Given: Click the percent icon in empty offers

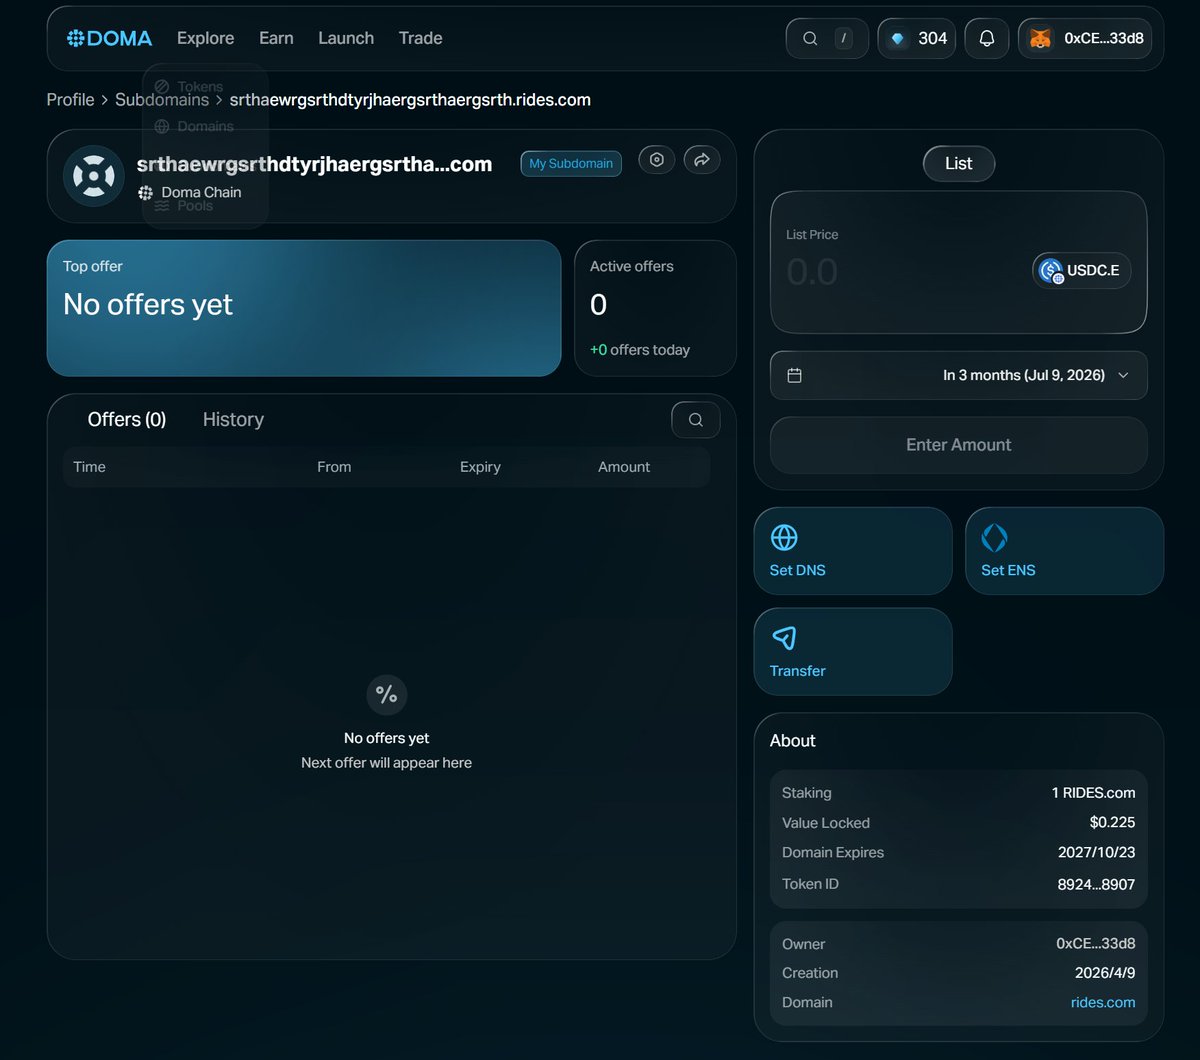Looking at the screenshot, I should point(386,695).
